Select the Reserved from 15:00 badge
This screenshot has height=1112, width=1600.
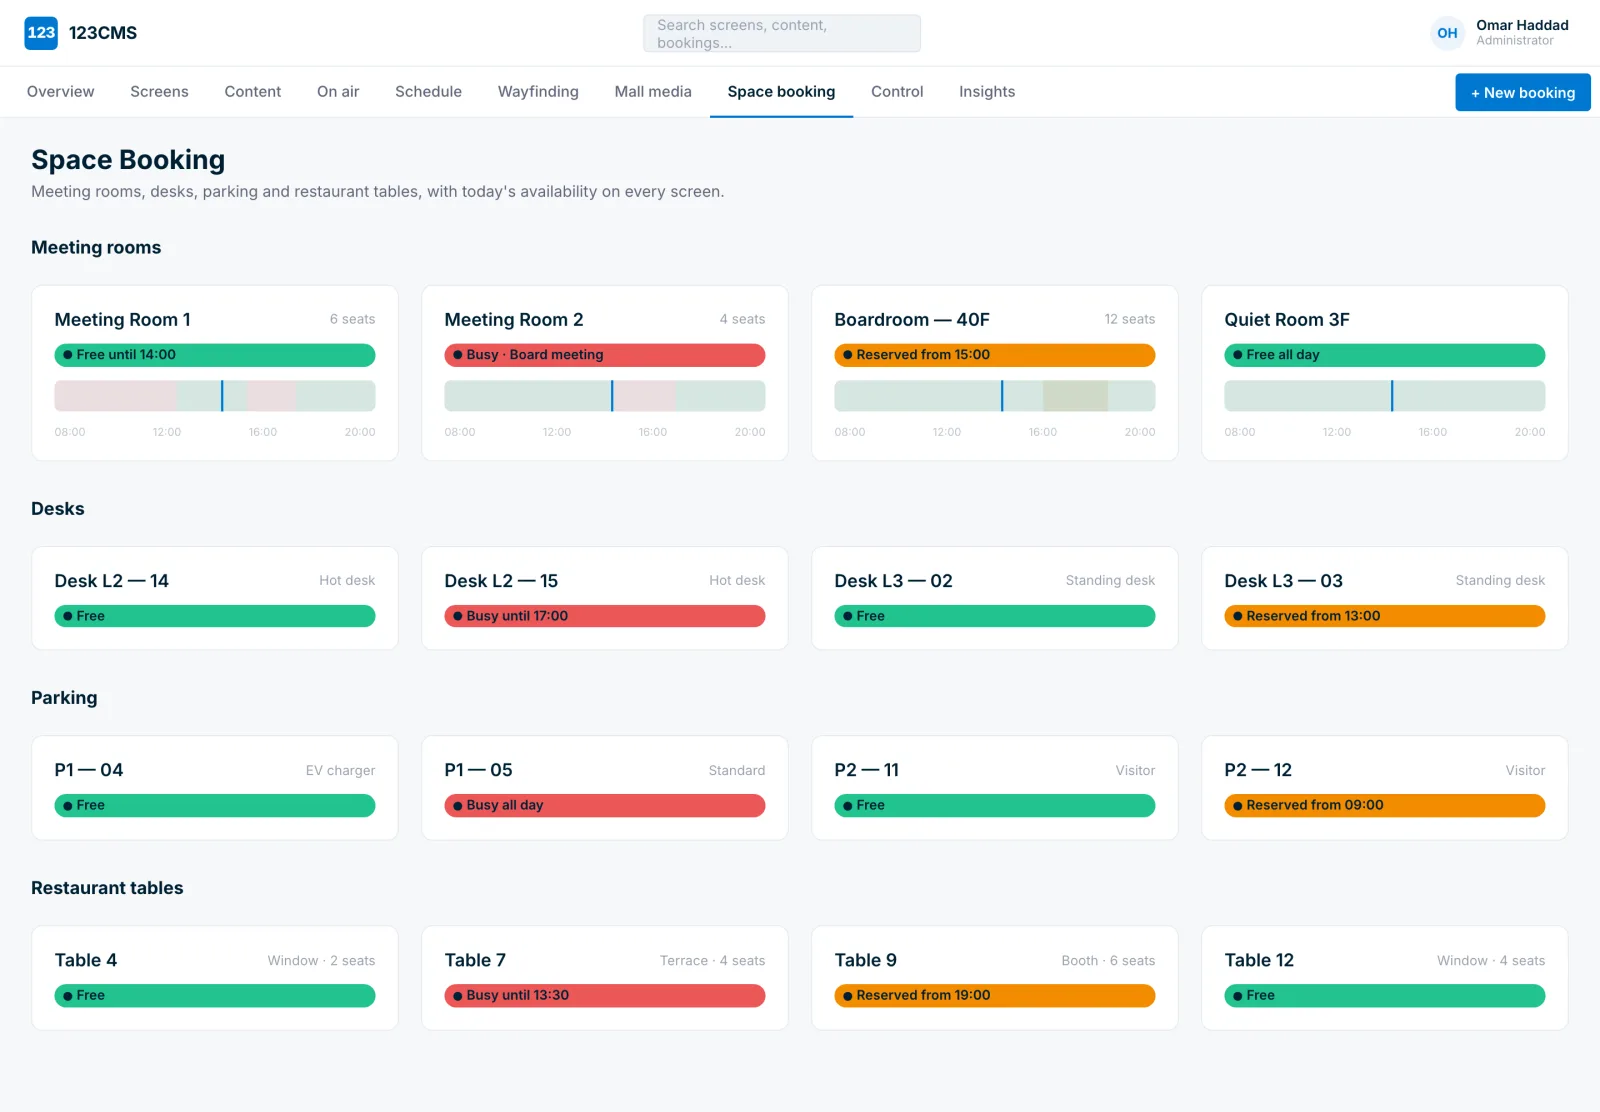click(x=994, y=355)
